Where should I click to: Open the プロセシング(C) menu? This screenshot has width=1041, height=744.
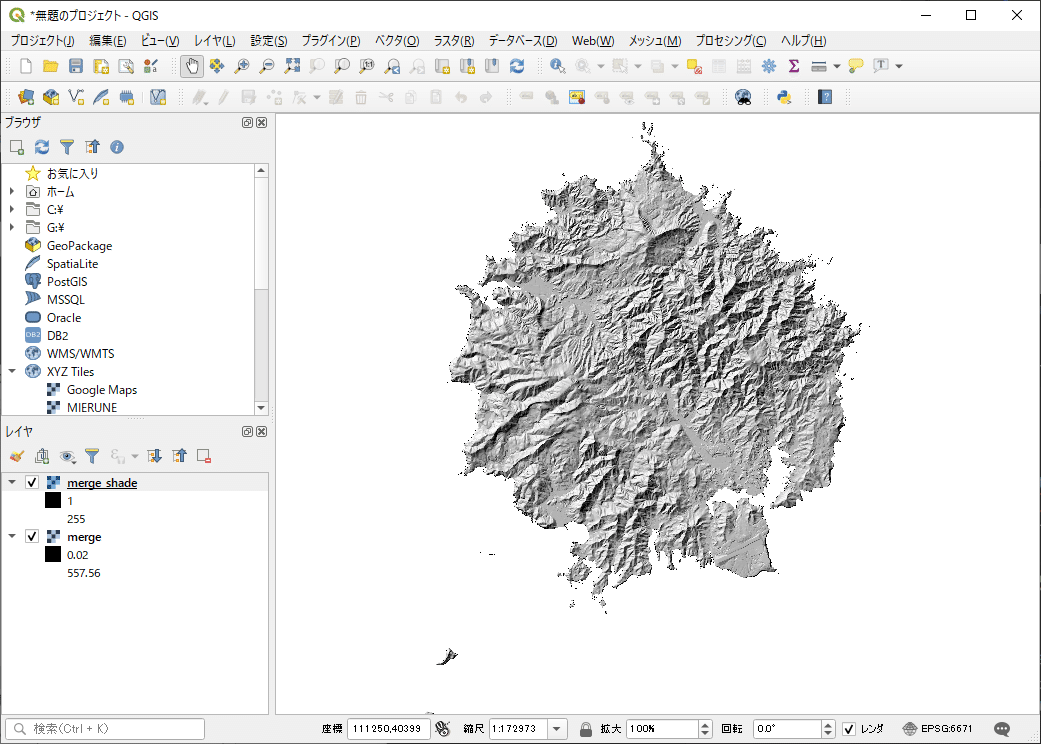click(x=730, y=41)
